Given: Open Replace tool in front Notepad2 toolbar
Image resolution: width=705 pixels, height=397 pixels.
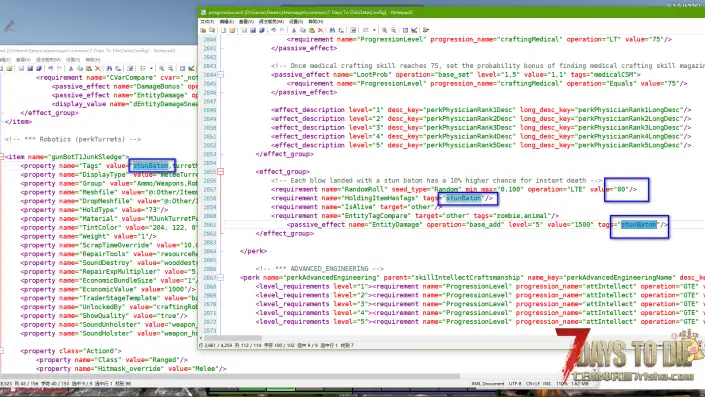Looking at the screenshot, I should click(341, 30).
